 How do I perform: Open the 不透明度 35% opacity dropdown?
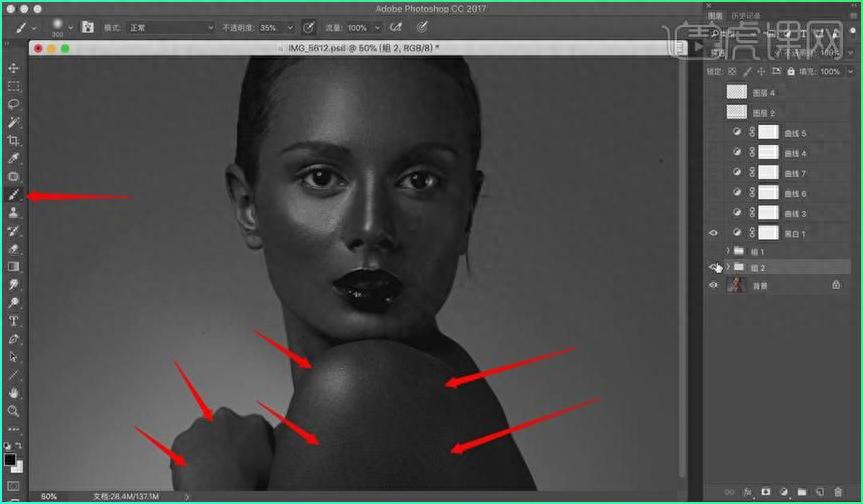click(290, 28)
